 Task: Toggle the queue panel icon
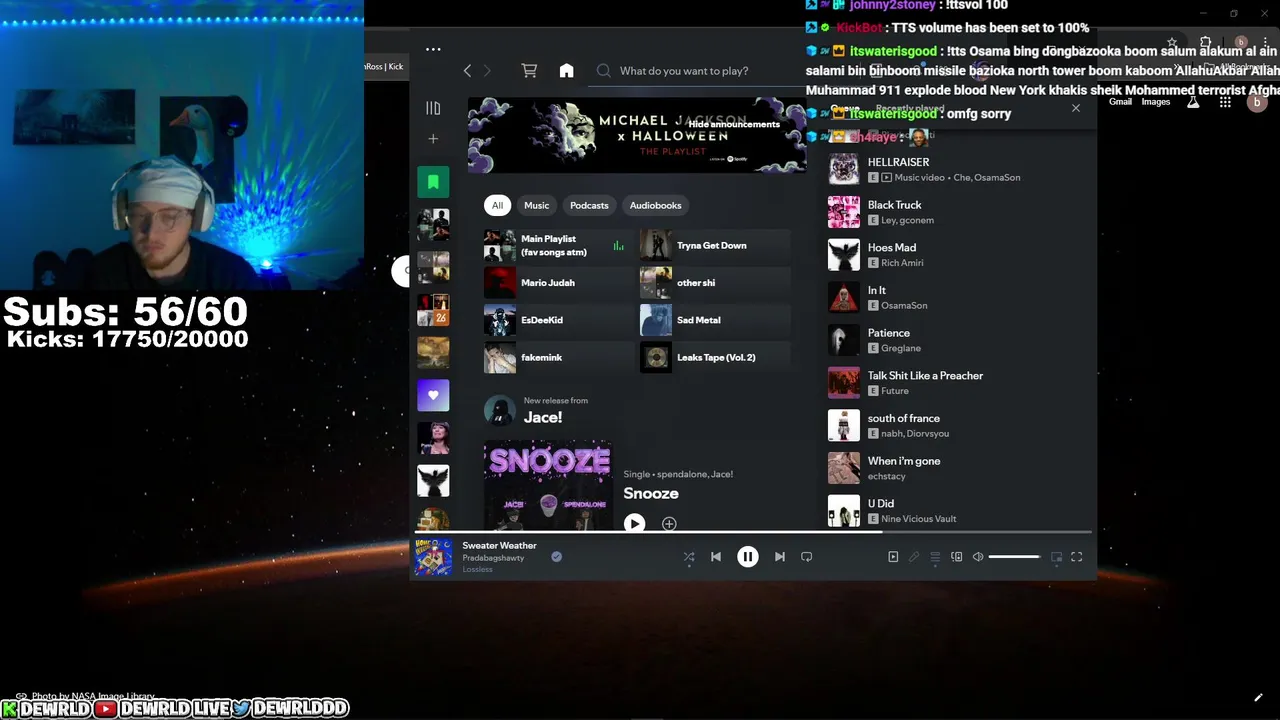click(935, 557)
